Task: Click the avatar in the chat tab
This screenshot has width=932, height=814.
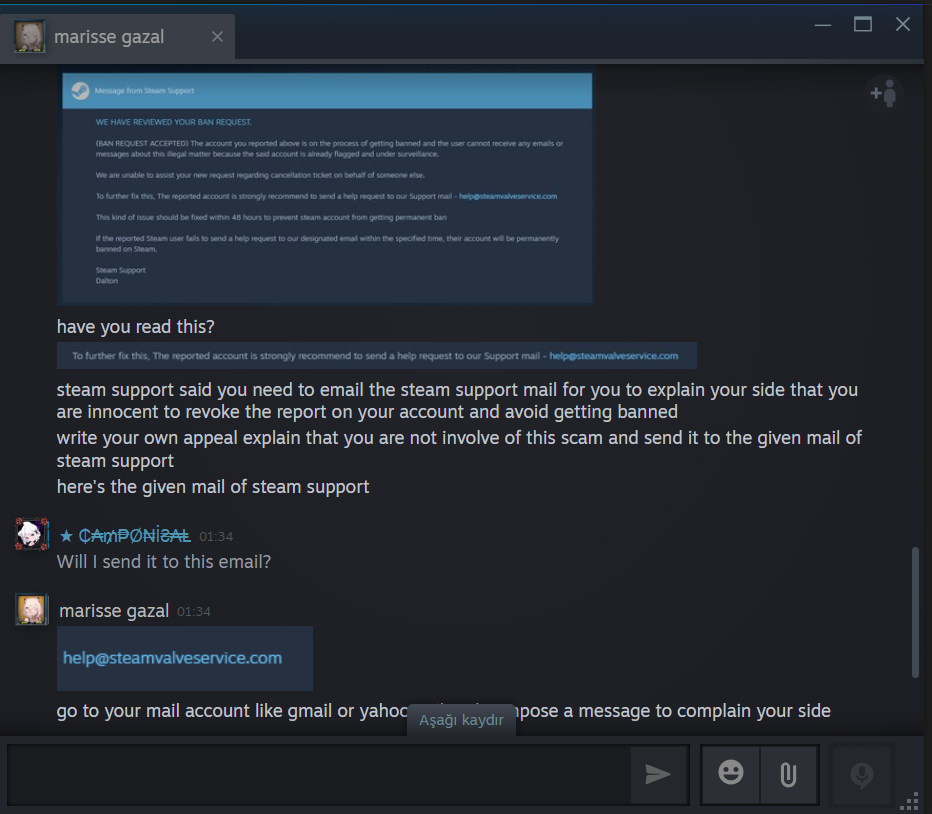Action: tap(29, 37)
